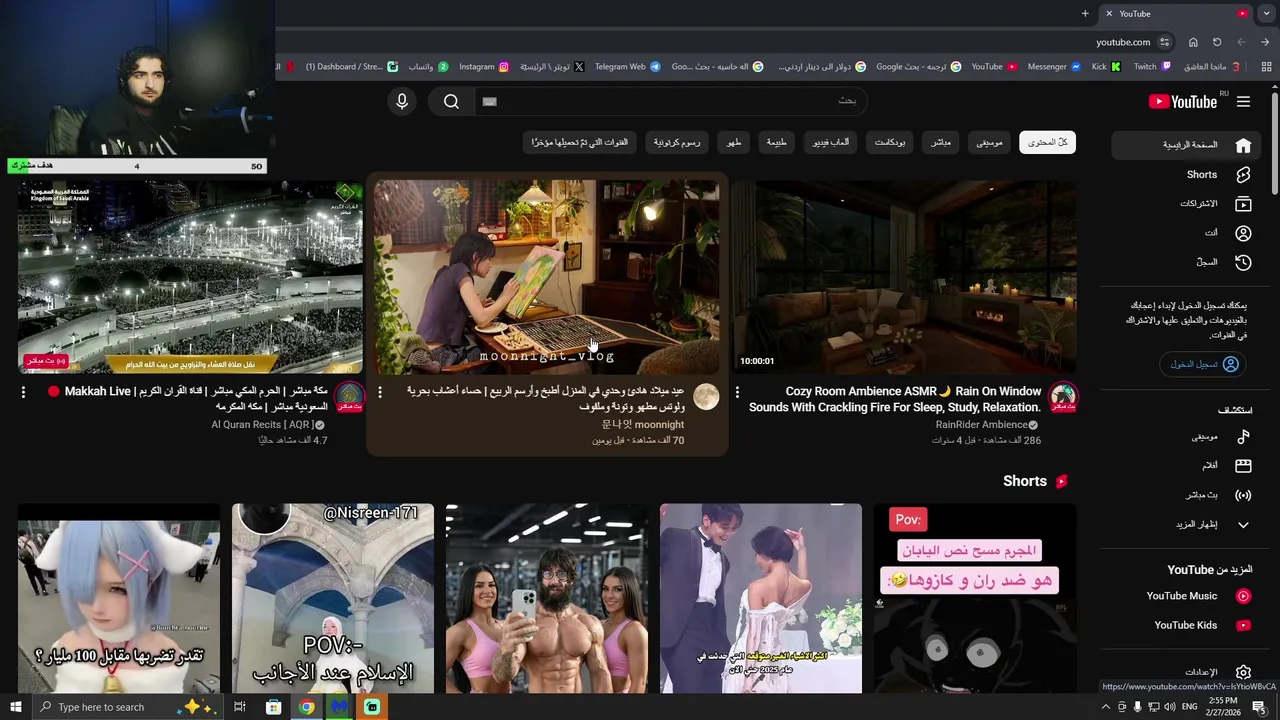This screenshot has width=1280, height=720.
Task: Open the tab search dropdown arrow
Action: [1266, 13]
